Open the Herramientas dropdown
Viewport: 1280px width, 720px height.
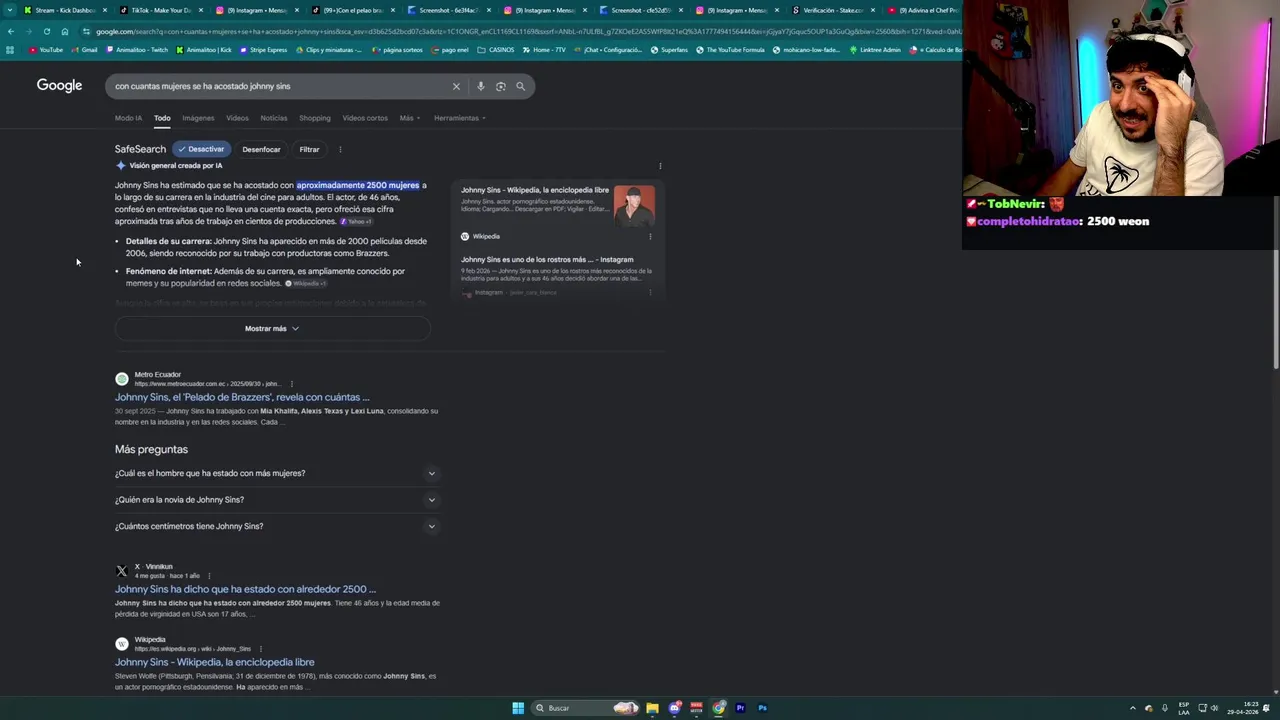coord(460,118)
